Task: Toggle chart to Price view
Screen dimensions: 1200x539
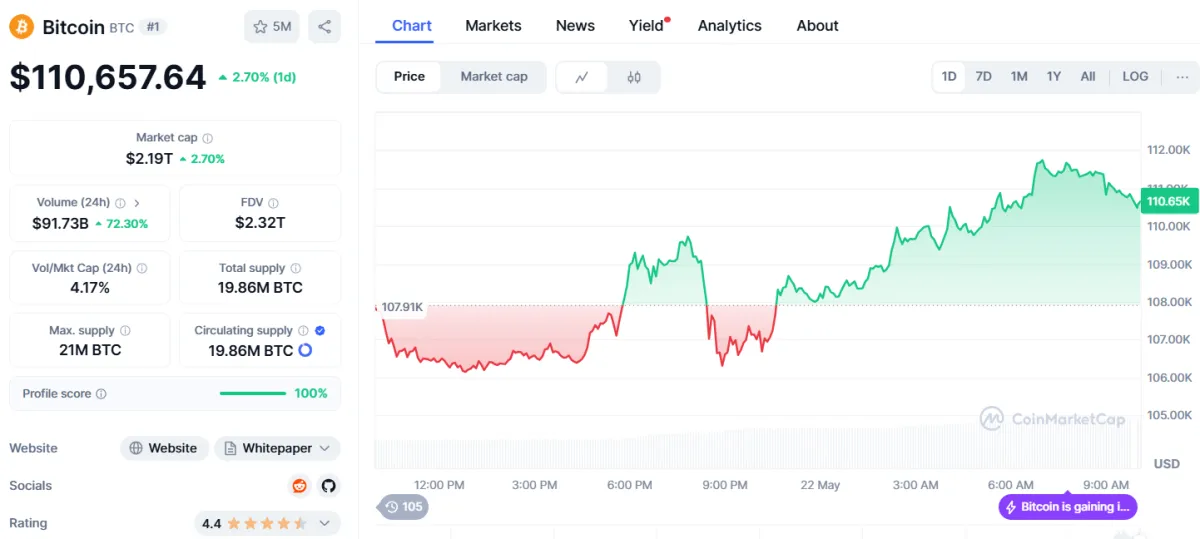Action: (x=409, y=77)
